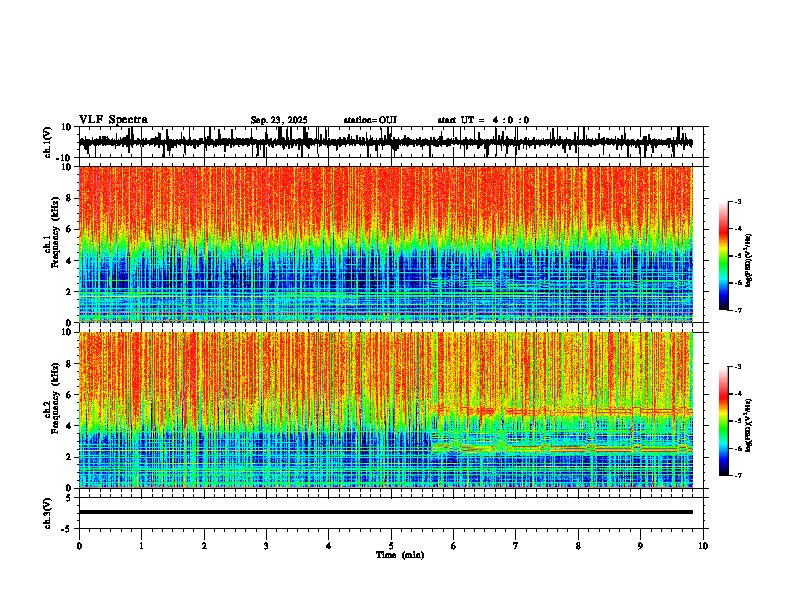Click the ch.2 color bar '-7' tick label
792x612 pixels.
(737, 475)
